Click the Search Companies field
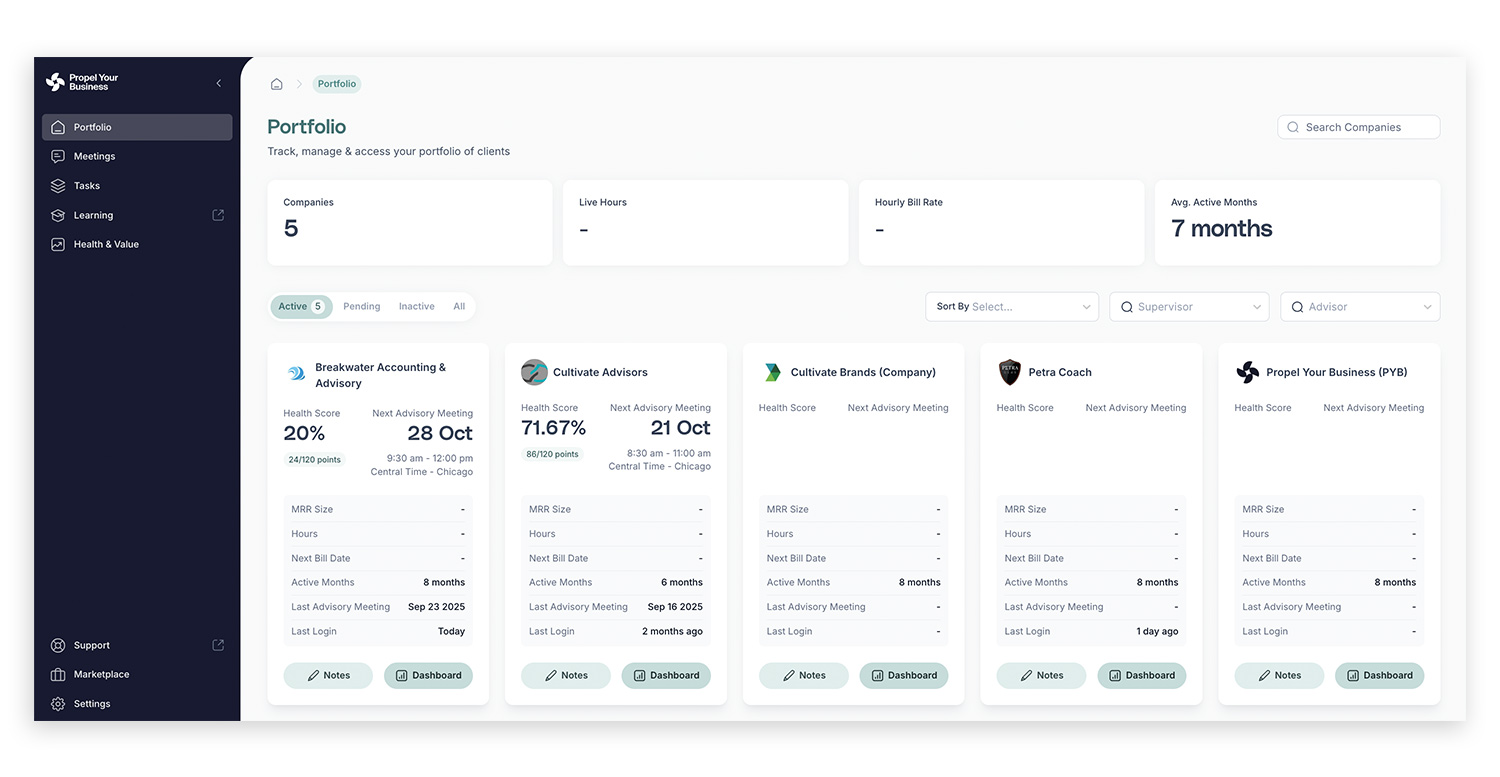The height and width of the screenshot is (777, 1500). (x=1359, y=127)
